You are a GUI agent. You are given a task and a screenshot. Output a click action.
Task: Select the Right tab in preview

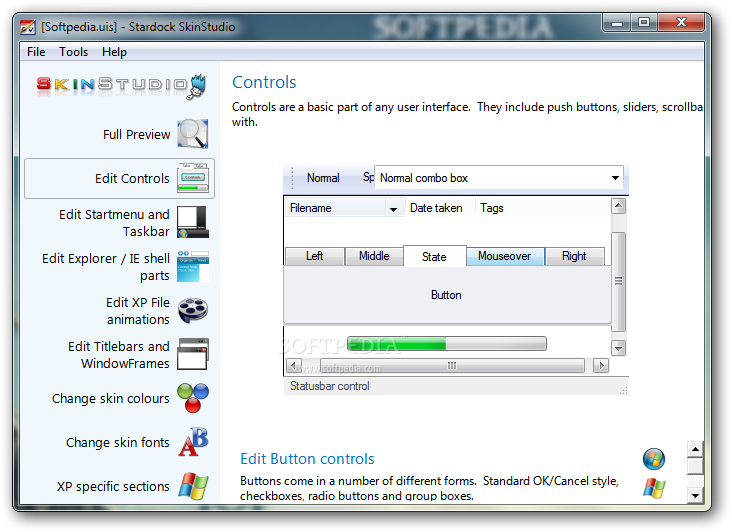(574, 256)
